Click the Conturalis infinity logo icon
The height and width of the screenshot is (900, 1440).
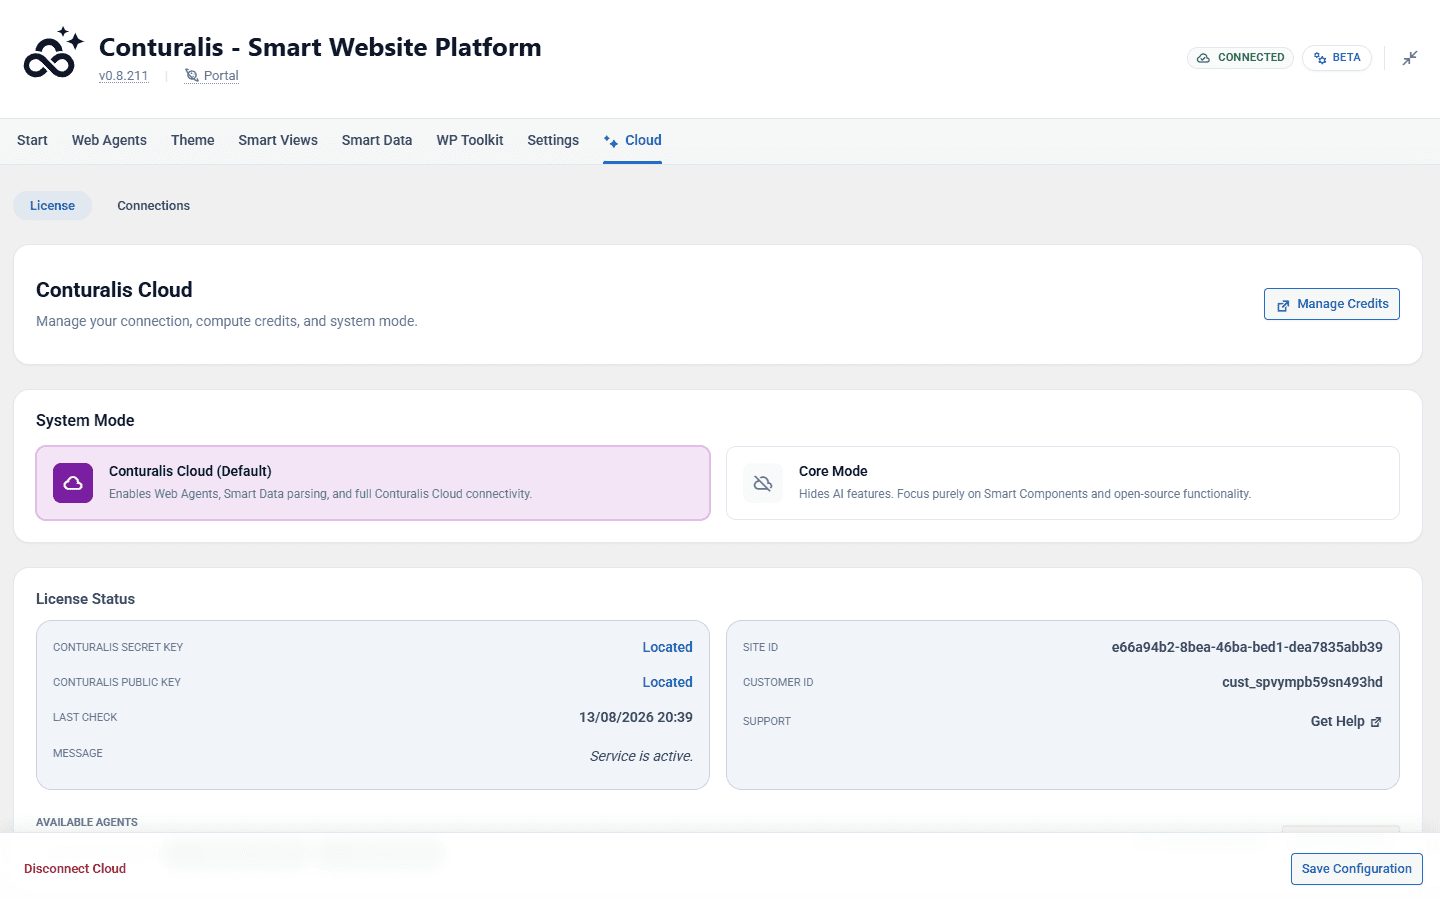pyautogui.click(x=53, y=54)
